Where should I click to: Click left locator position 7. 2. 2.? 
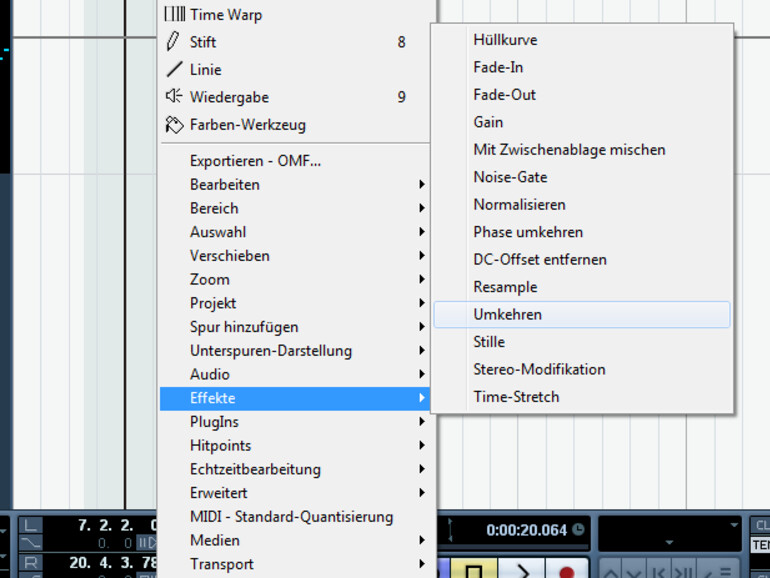[x=106, y=525]
